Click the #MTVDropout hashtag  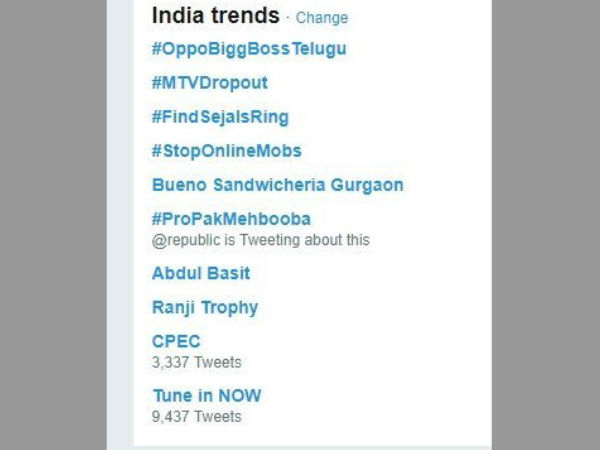(210, 82)
